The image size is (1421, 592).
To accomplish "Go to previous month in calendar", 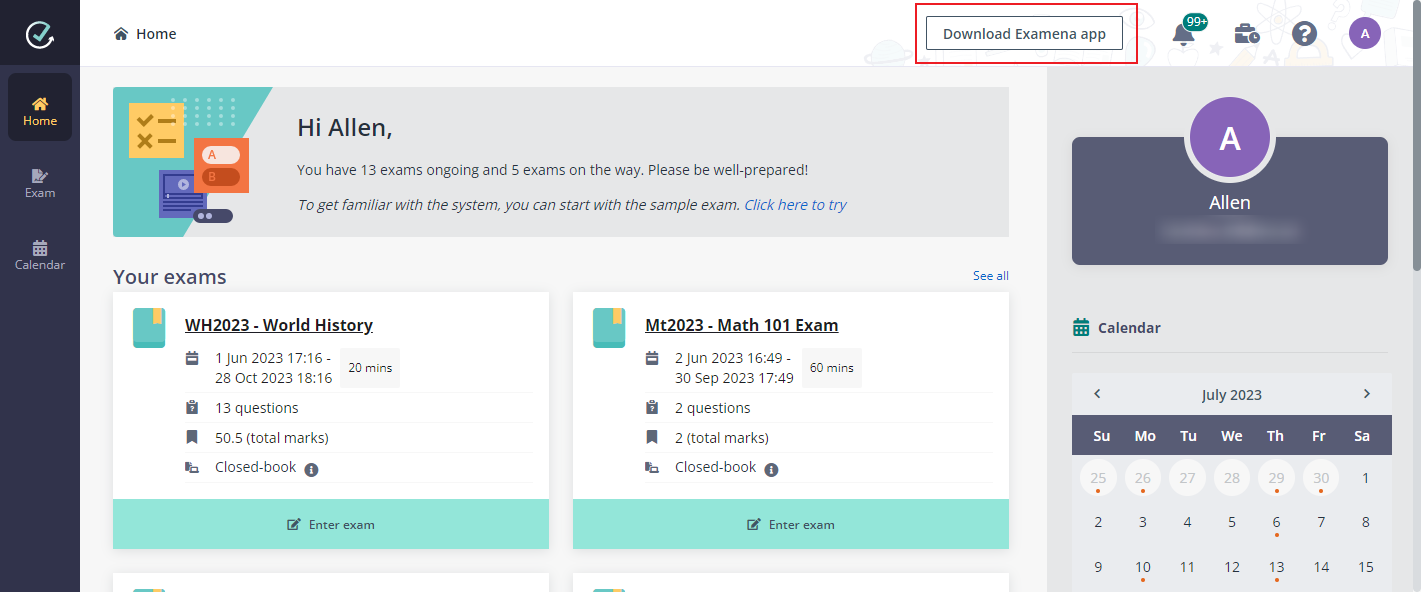I will [x=1097, y=394].
